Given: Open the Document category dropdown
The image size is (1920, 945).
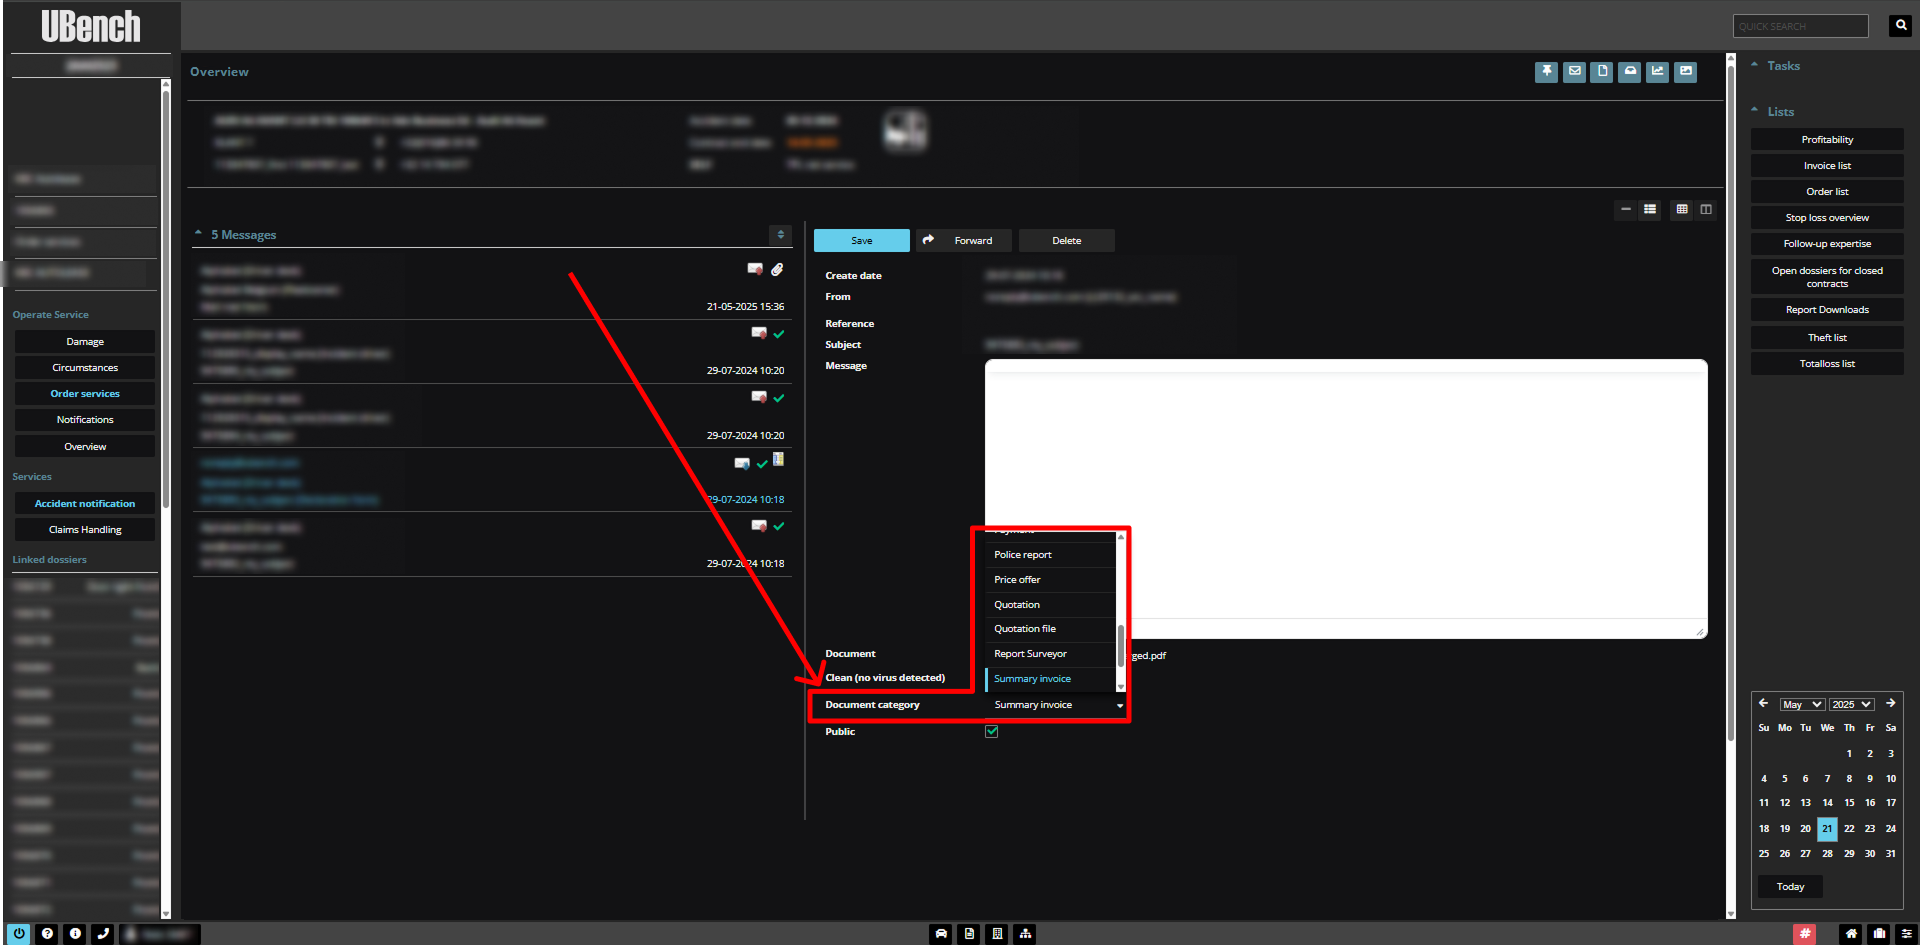Looking at the screenshot, I should [1056, 705].
